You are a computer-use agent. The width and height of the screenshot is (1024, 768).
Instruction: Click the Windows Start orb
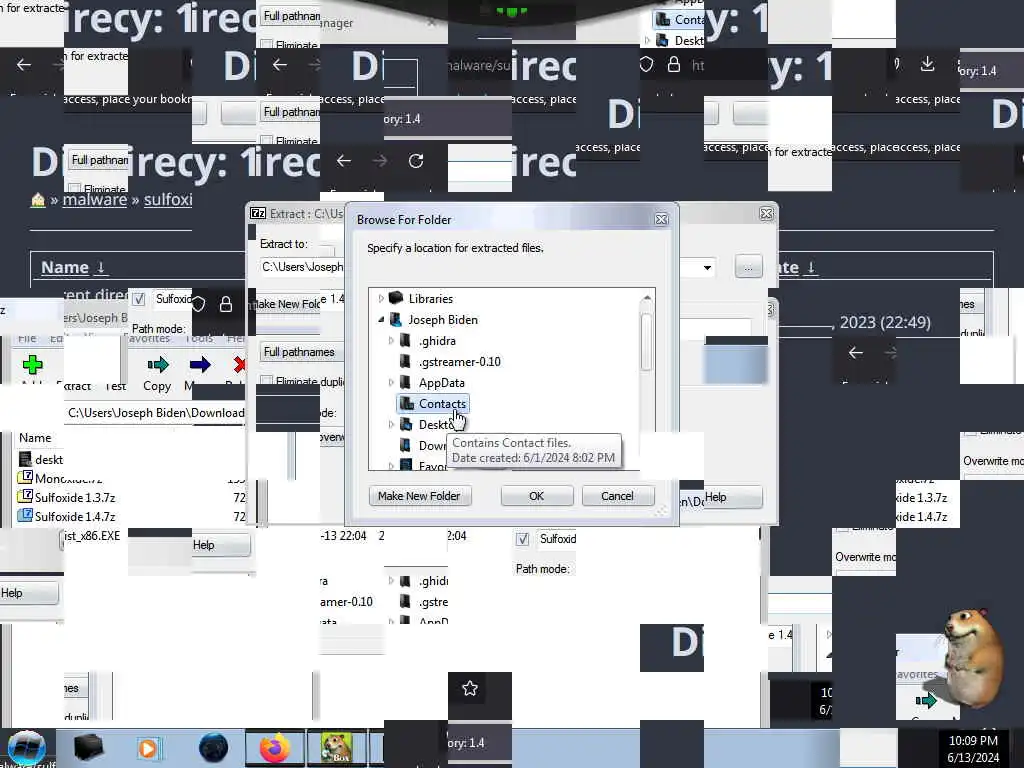[x=26, y=748]
